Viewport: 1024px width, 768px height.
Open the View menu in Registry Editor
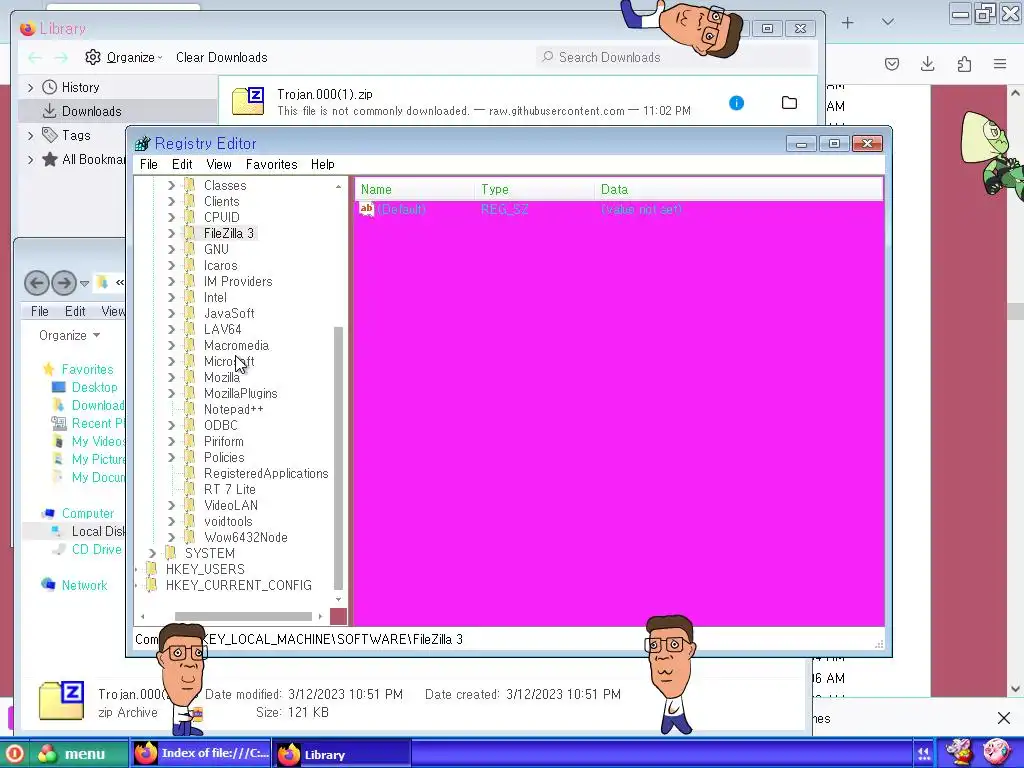point(219,165)
